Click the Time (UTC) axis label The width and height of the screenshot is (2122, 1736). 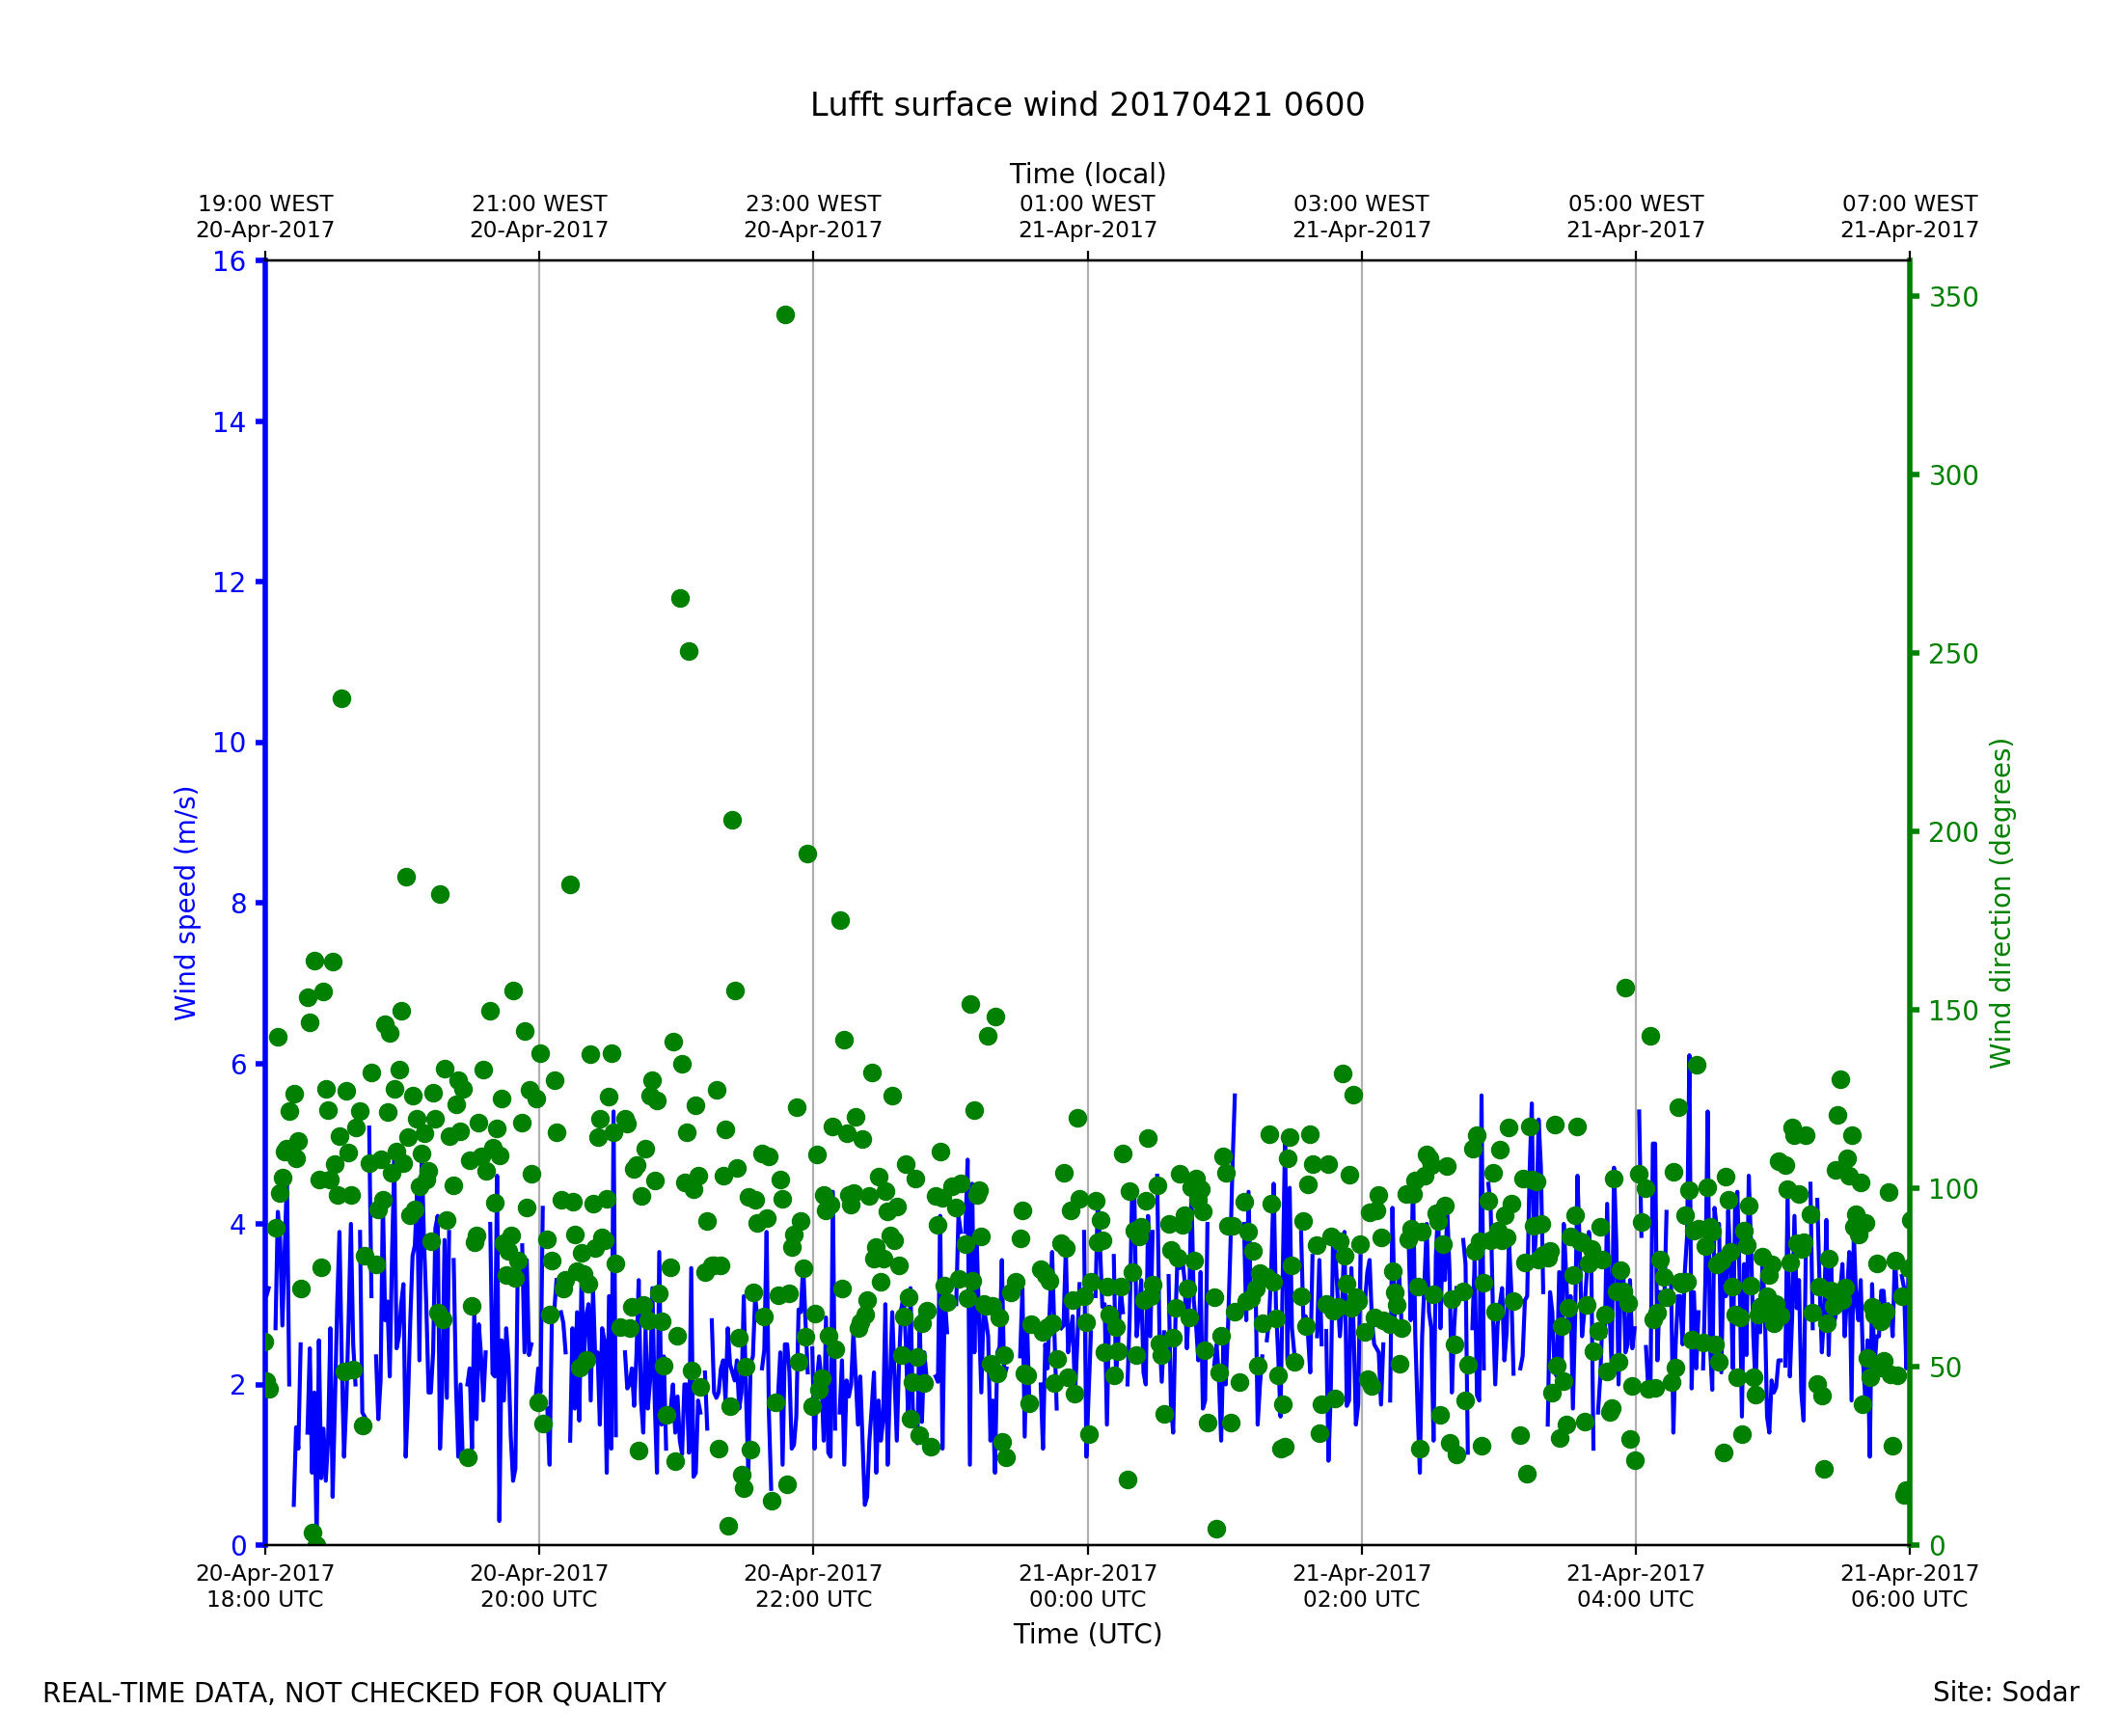click(x=1087, y=1634)
